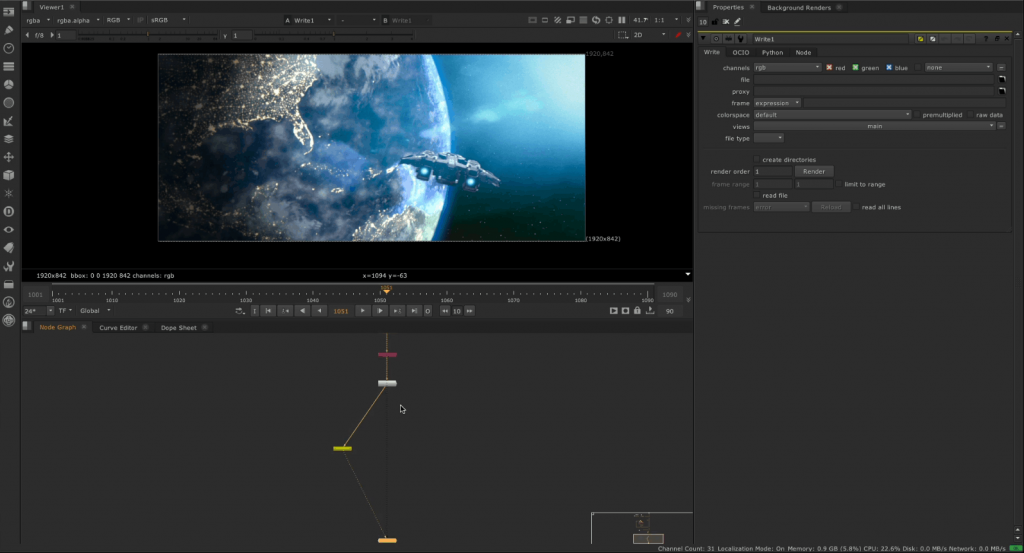This screenshot has width=1024, height=553.
Task: Open the colorspace dropdown set to default
Action: click(832, 115)
